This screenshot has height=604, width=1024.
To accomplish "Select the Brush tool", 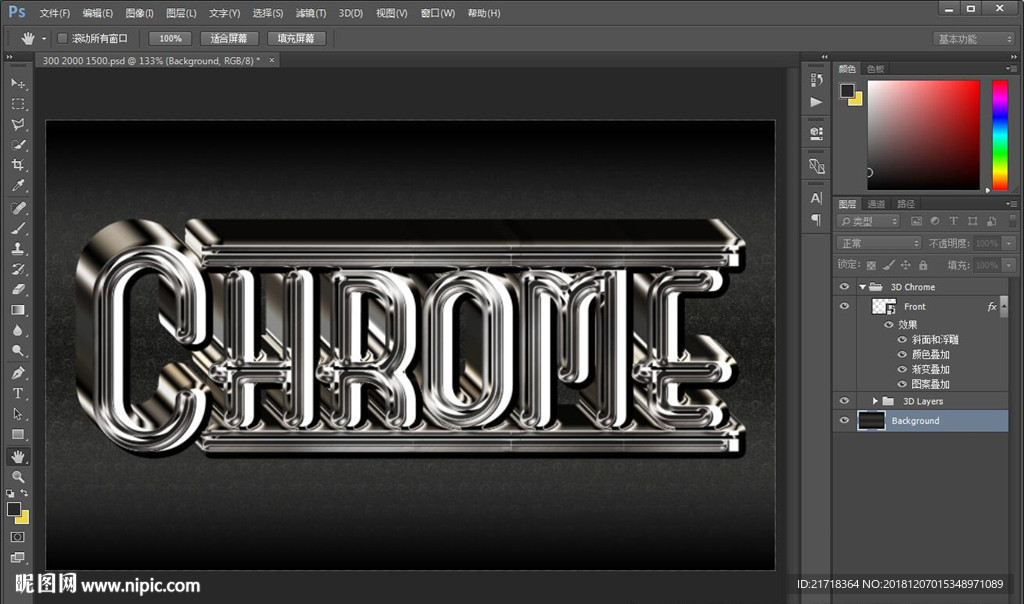I will (18, 229).
